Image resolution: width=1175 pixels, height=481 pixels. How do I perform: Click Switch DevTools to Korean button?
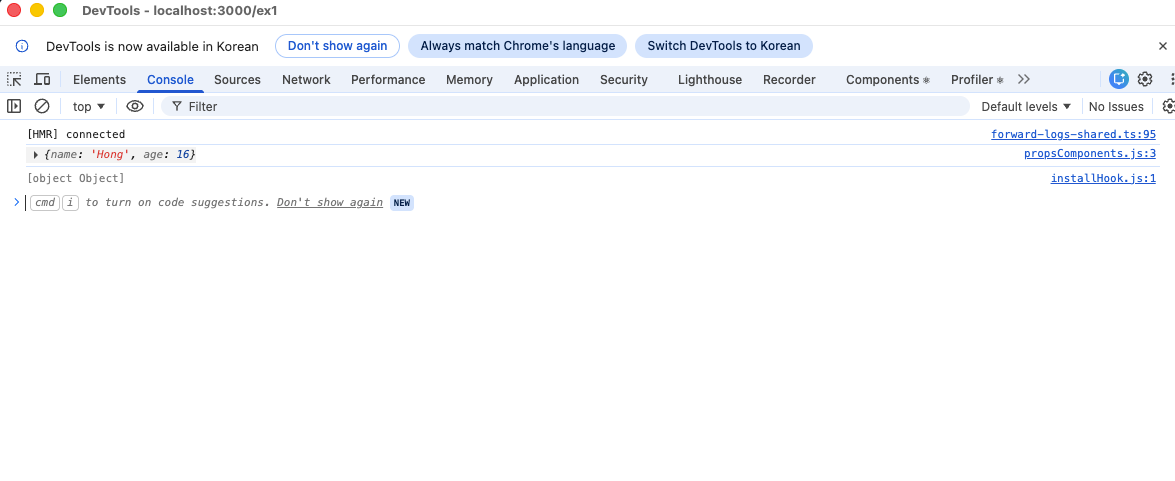pyautogui.click(x=724, y=46)
